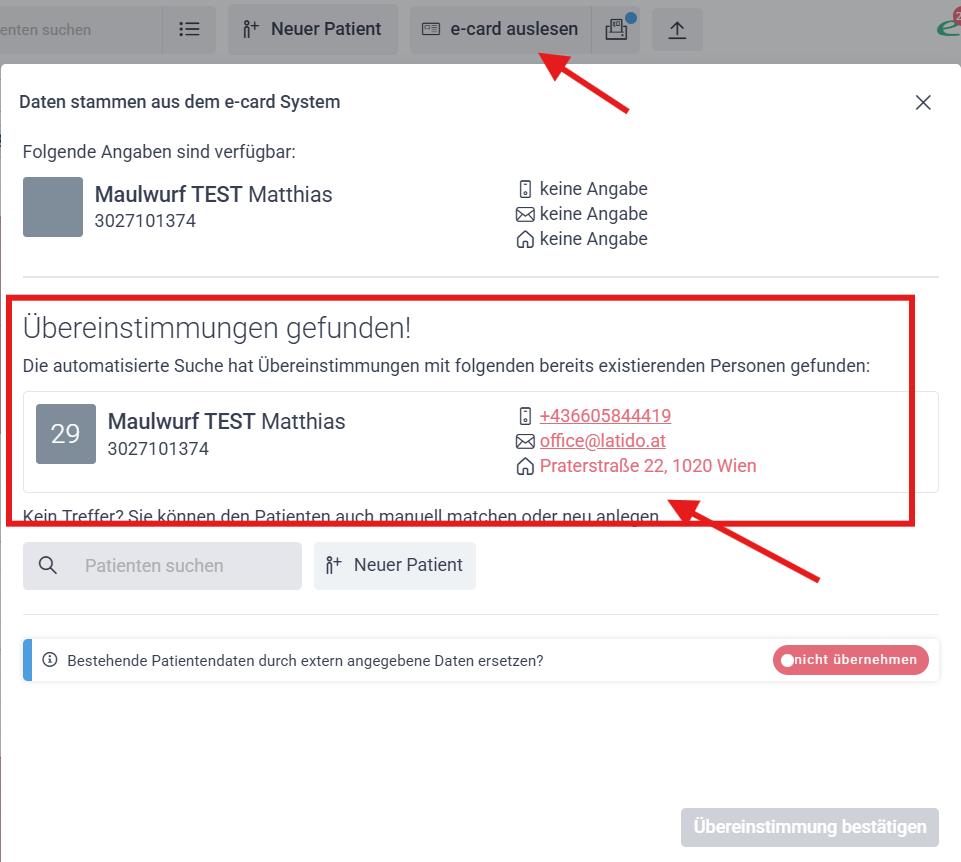Click 'Neuer Patient' in the top toolbar

point(313,29)
